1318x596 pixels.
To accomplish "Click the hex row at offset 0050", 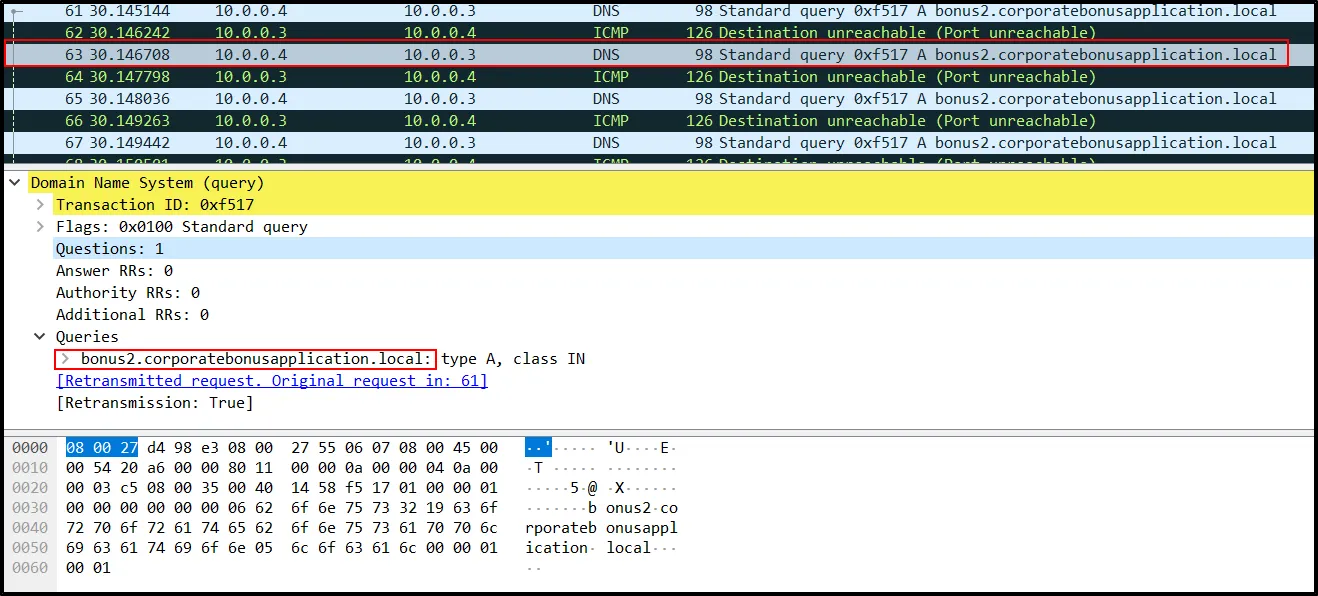I will pos(282,548).
